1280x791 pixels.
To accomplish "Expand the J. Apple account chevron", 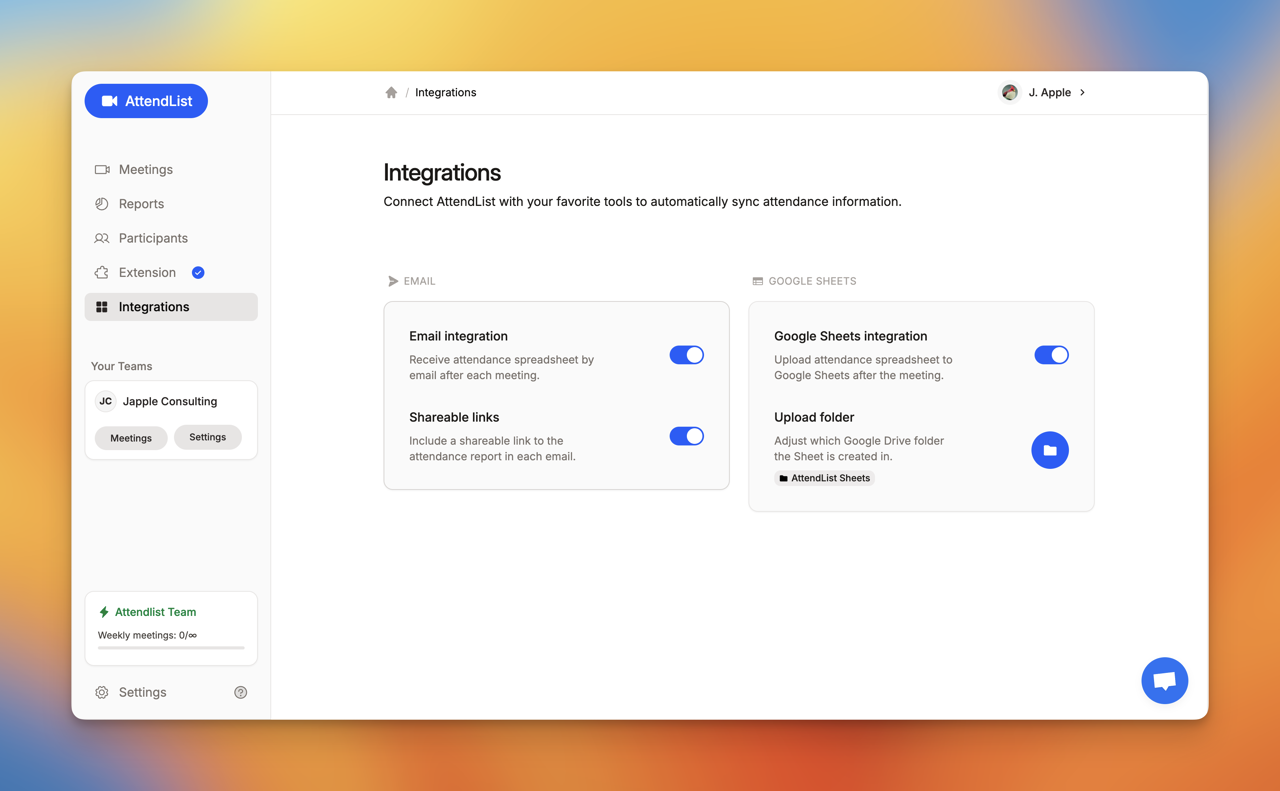I will point(1083,93).
